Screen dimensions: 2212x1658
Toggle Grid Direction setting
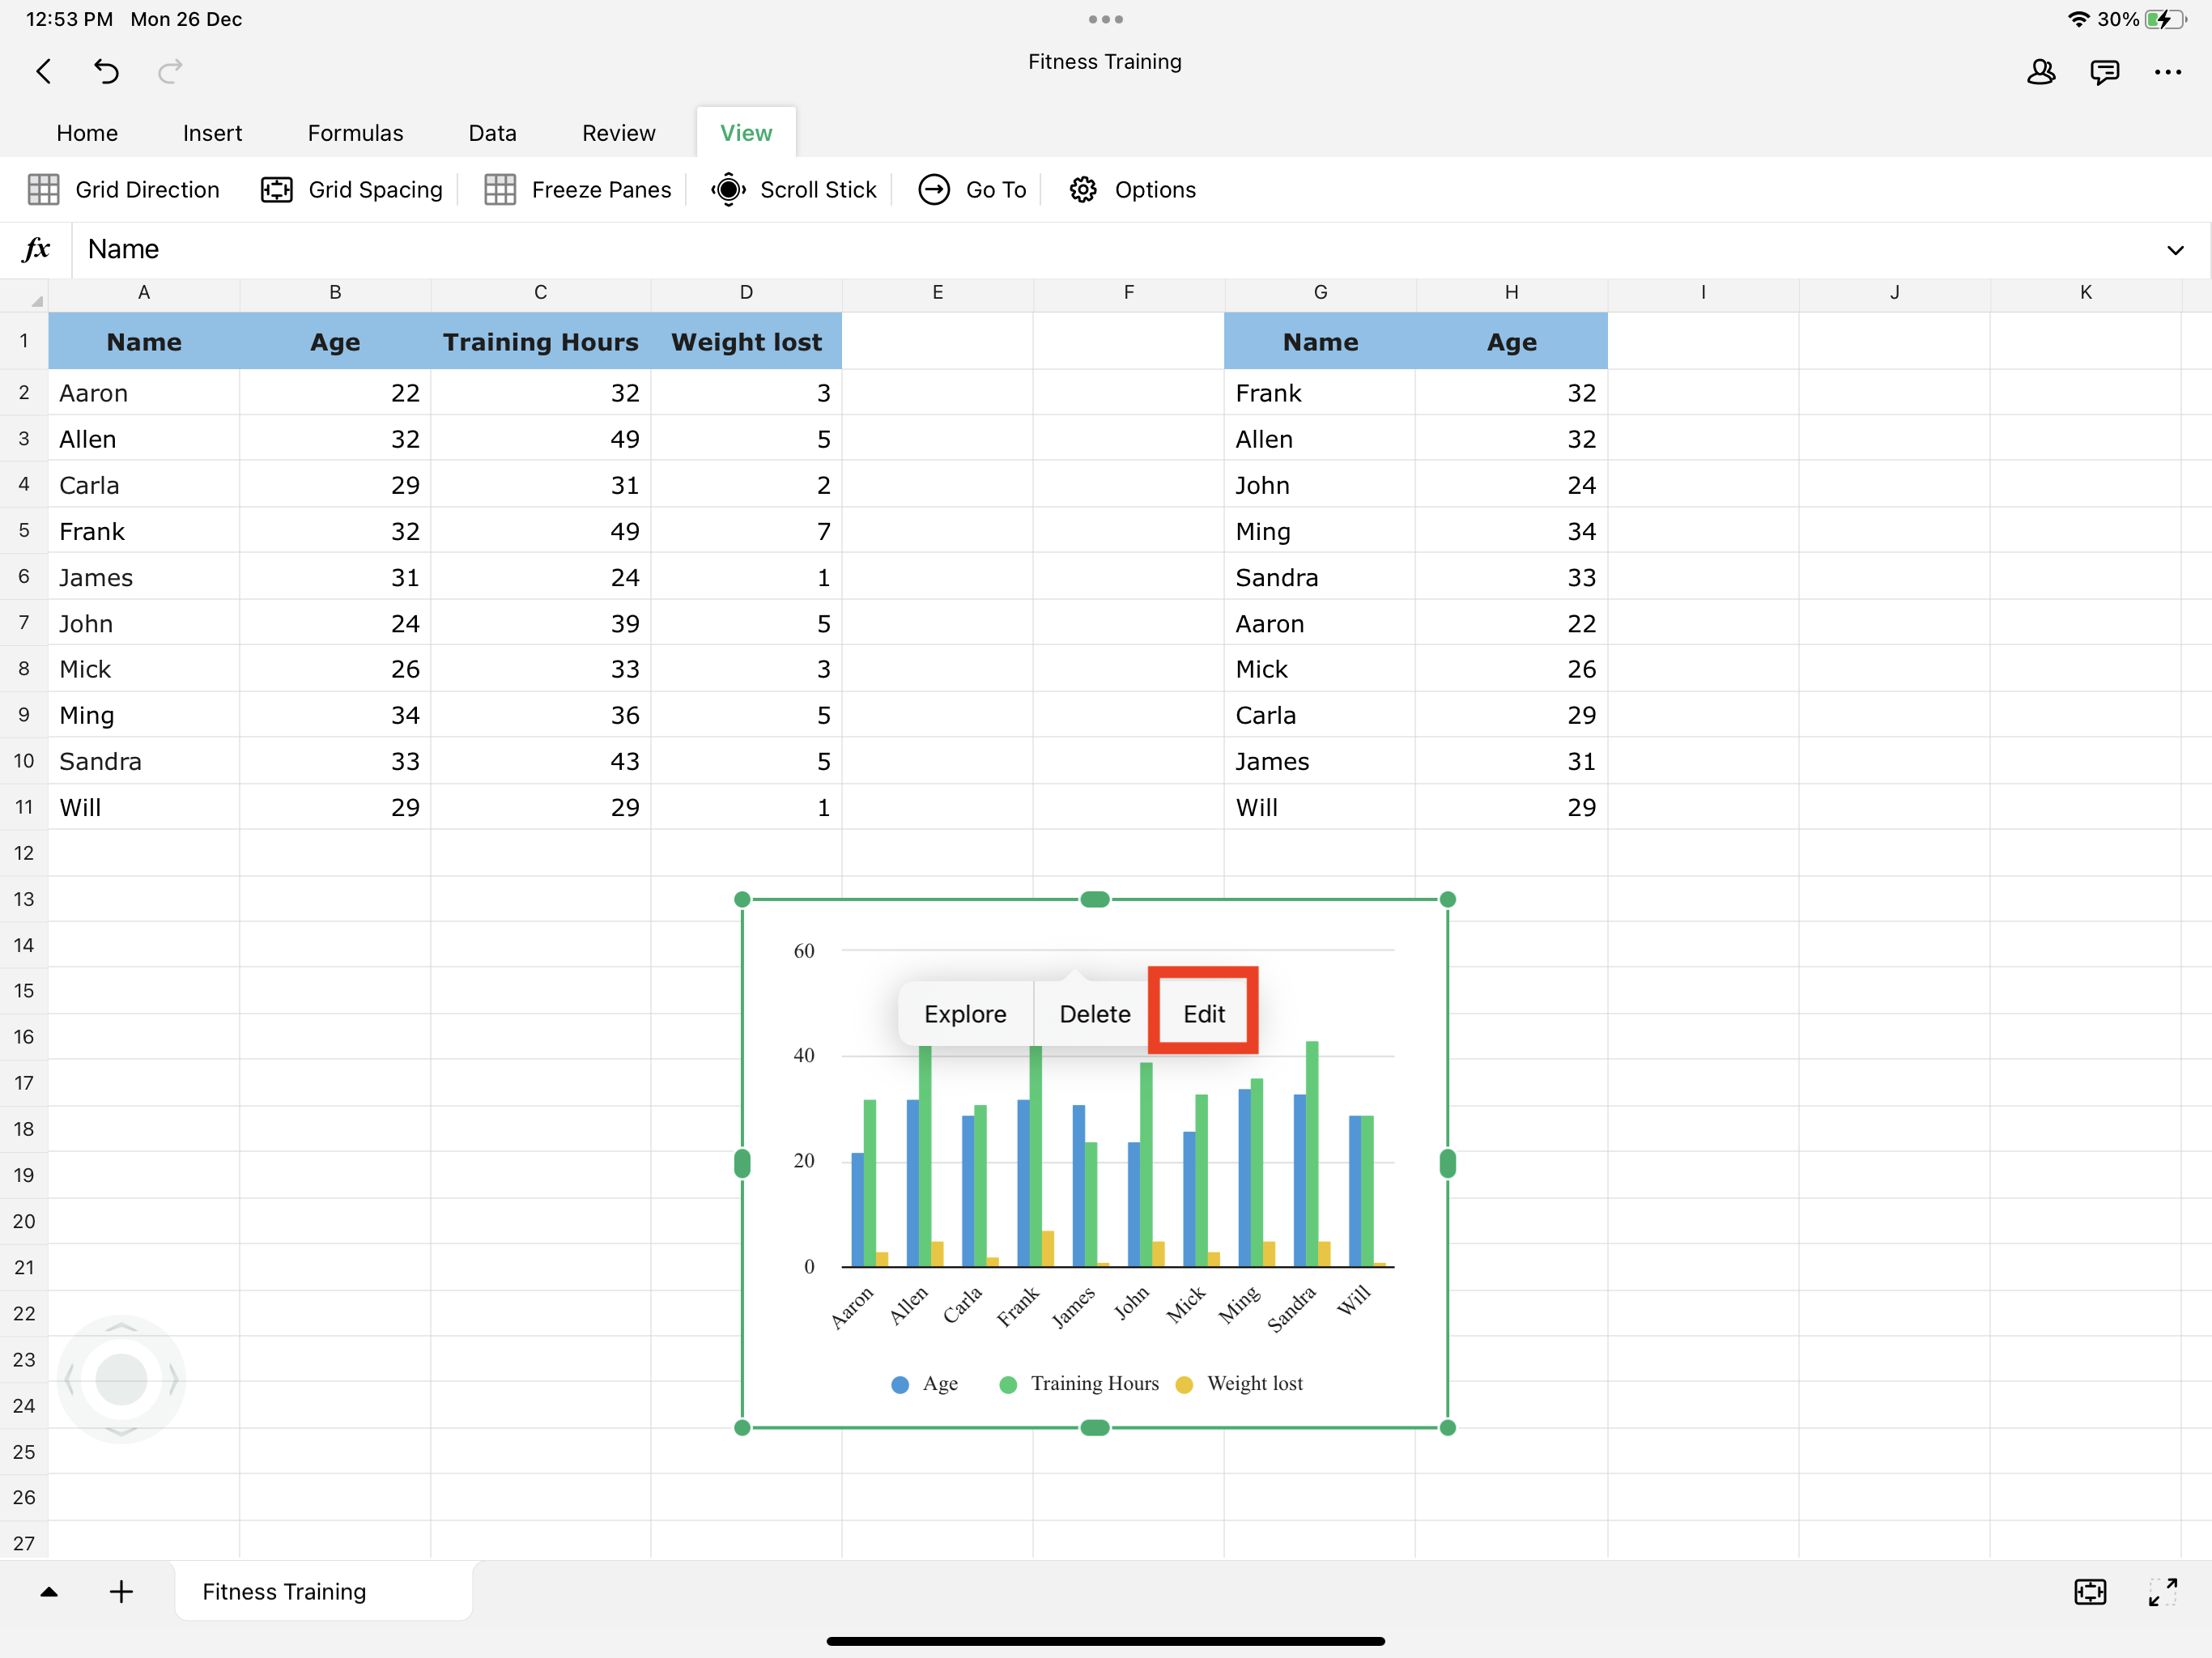(124, 190)
